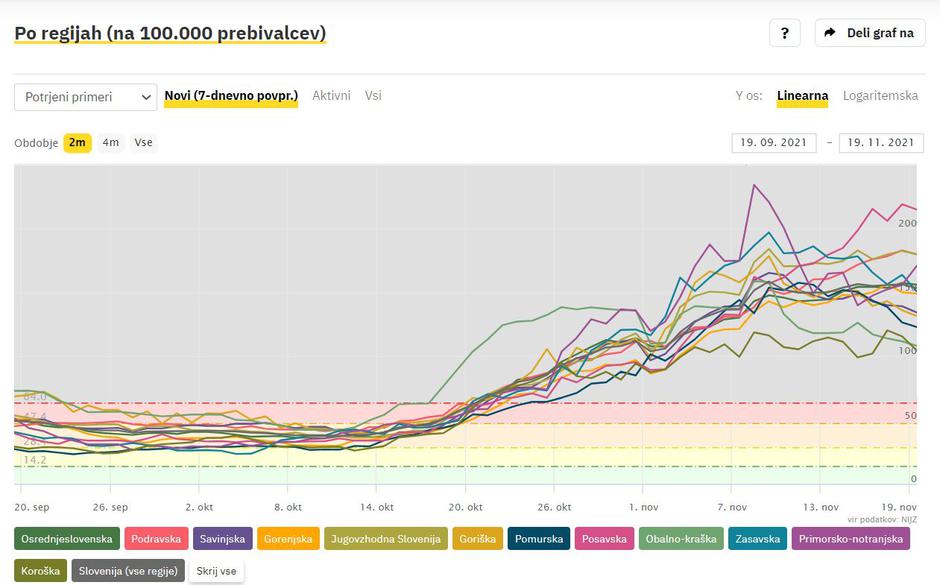Click the question mark help icon

784,33
